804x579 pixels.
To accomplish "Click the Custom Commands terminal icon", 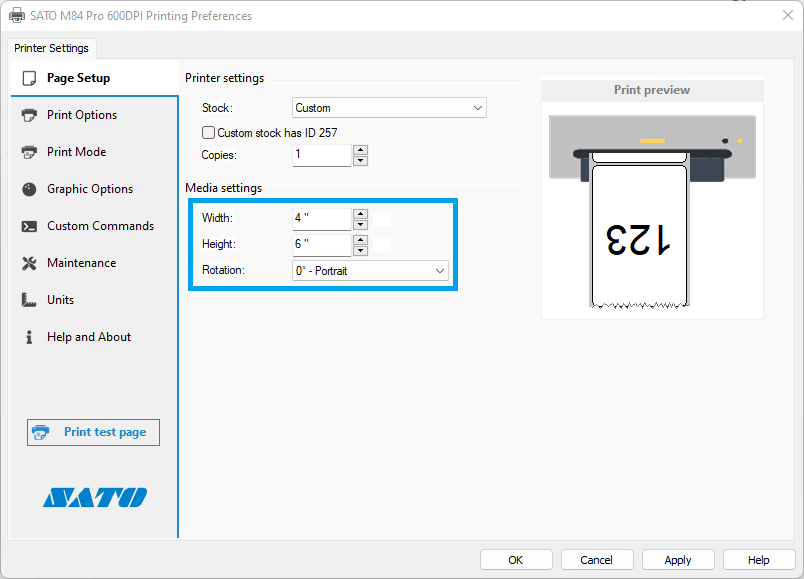I will 29,226.
